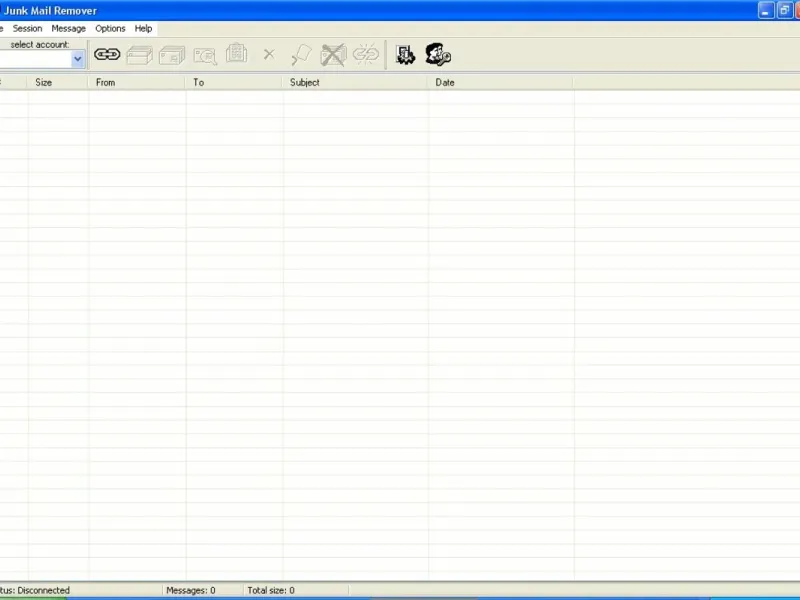This screenshot has height=600, width=800.
Task: Open account setup via face-key icon
Action: point(438,54)
